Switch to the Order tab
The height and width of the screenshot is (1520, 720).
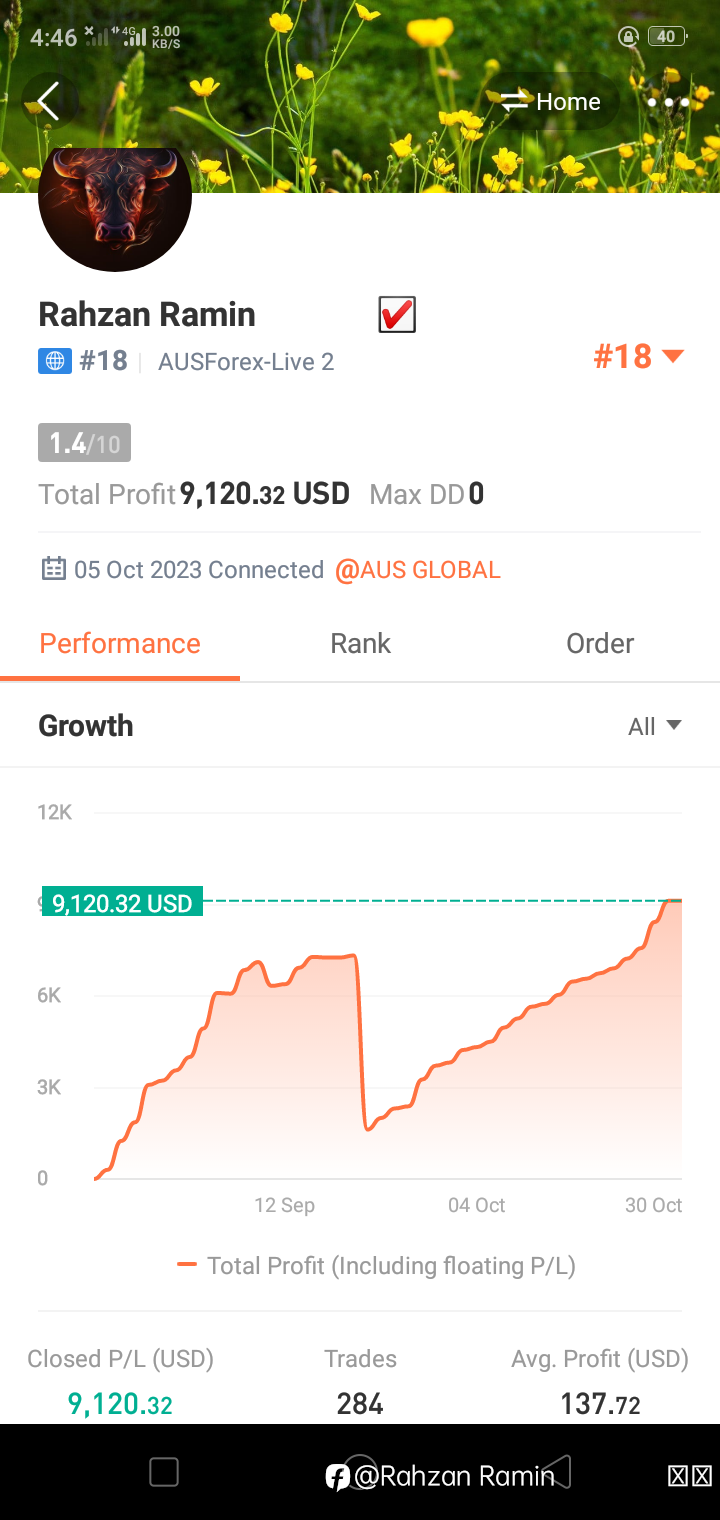coord(600,643)
